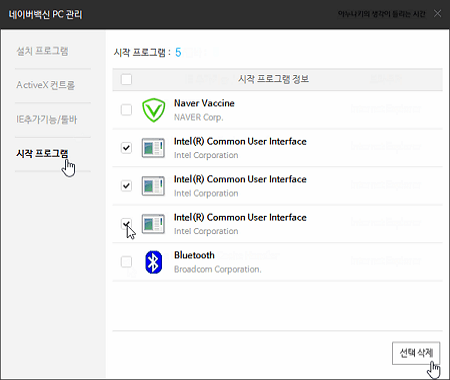Image resolution: width=450 pixels, height=380 pixels.
Task: Click the Broadcom Corporation. publisher text
Action: click(x=218, y=269)
